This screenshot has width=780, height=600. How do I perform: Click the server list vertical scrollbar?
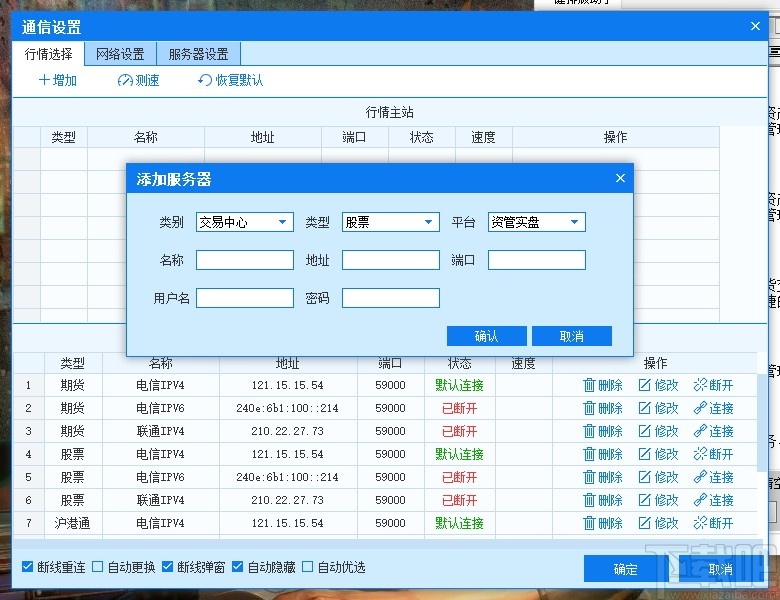pyautogui.click(x=762, y=423)
